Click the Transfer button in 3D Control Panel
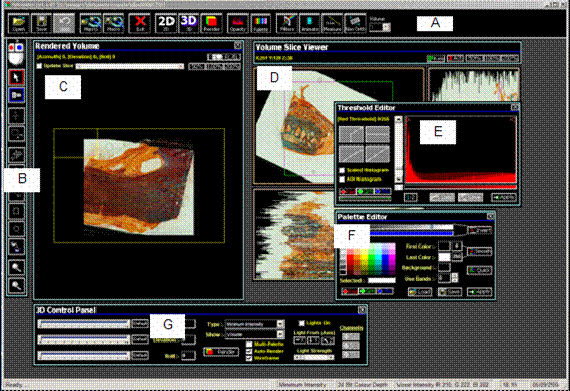The image size is (570, 391). point(221,352)
